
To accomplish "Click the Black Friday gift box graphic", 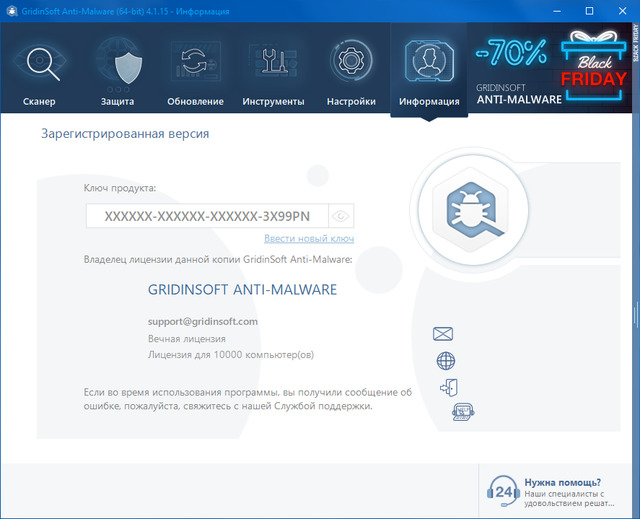I will pyautogui.click(x=594, y=65).
